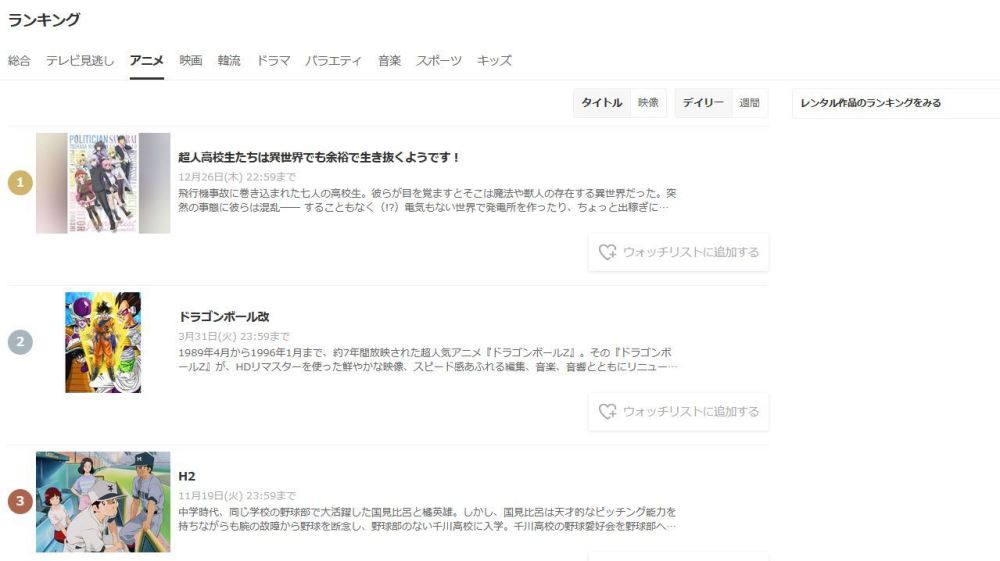Open the キッズ tab

coord(494,61)
